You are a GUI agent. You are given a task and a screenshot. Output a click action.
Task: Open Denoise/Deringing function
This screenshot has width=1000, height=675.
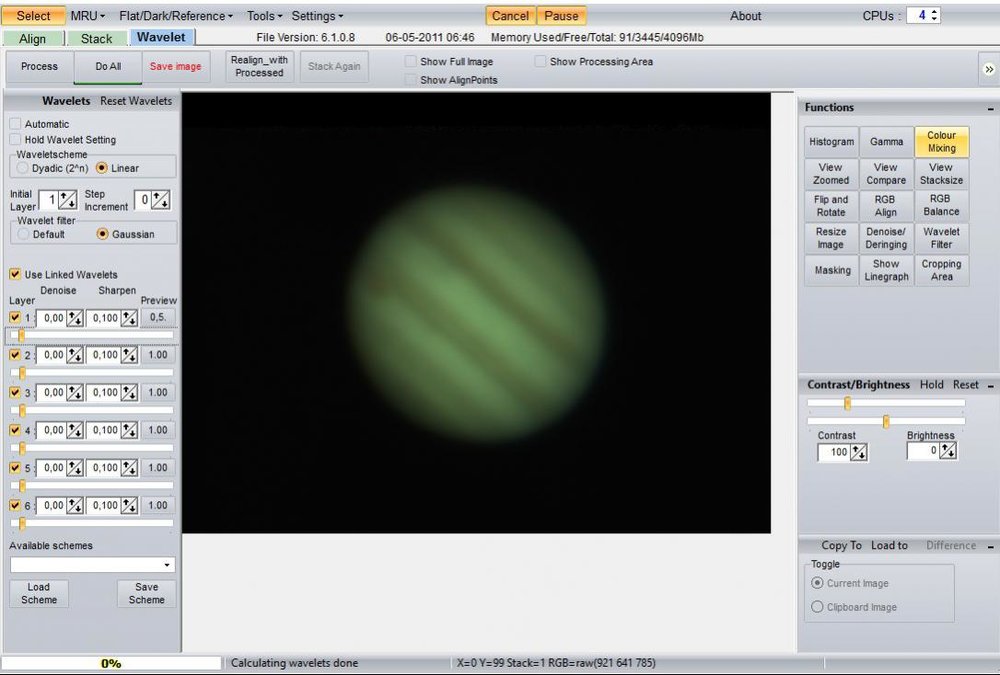(x=886, y=238)
